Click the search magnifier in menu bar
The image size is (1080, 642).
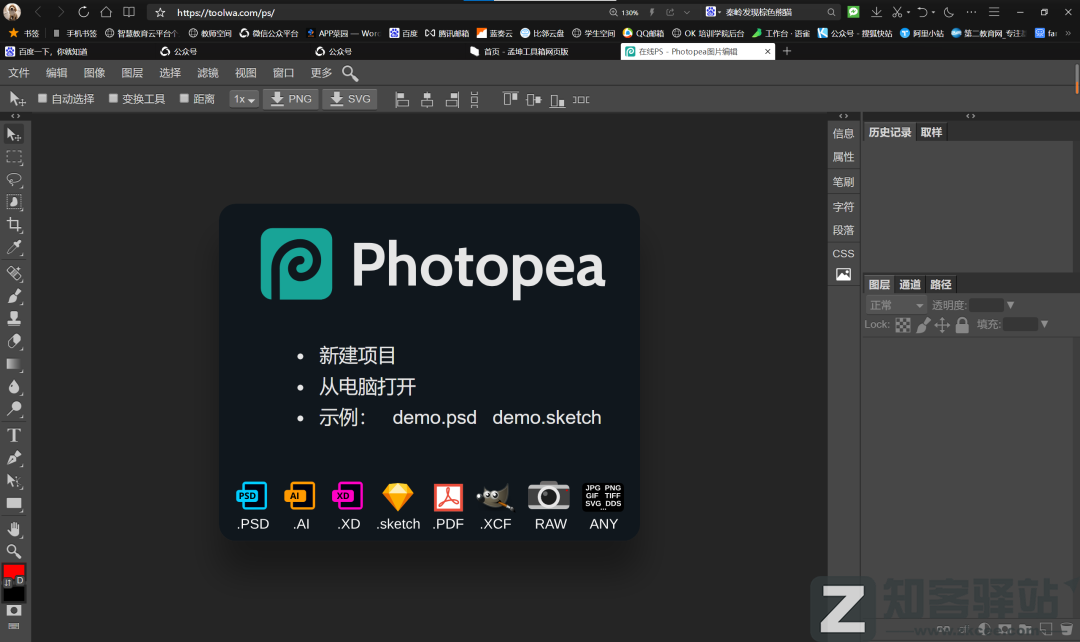pos(350,73)
